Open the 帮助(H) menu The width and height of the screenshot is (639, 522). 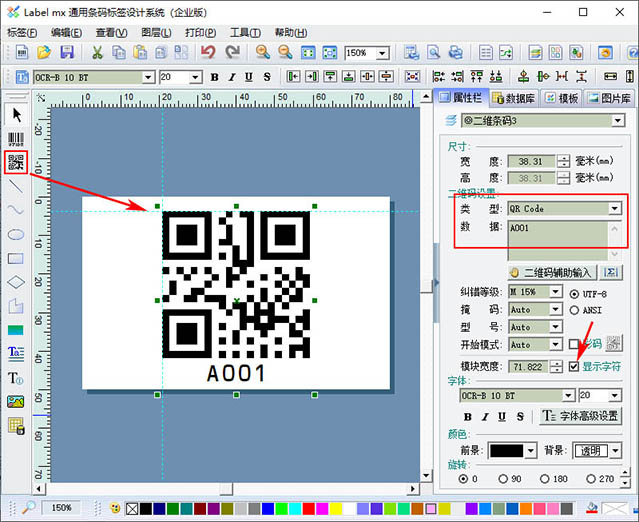click(x=291, y=33)
